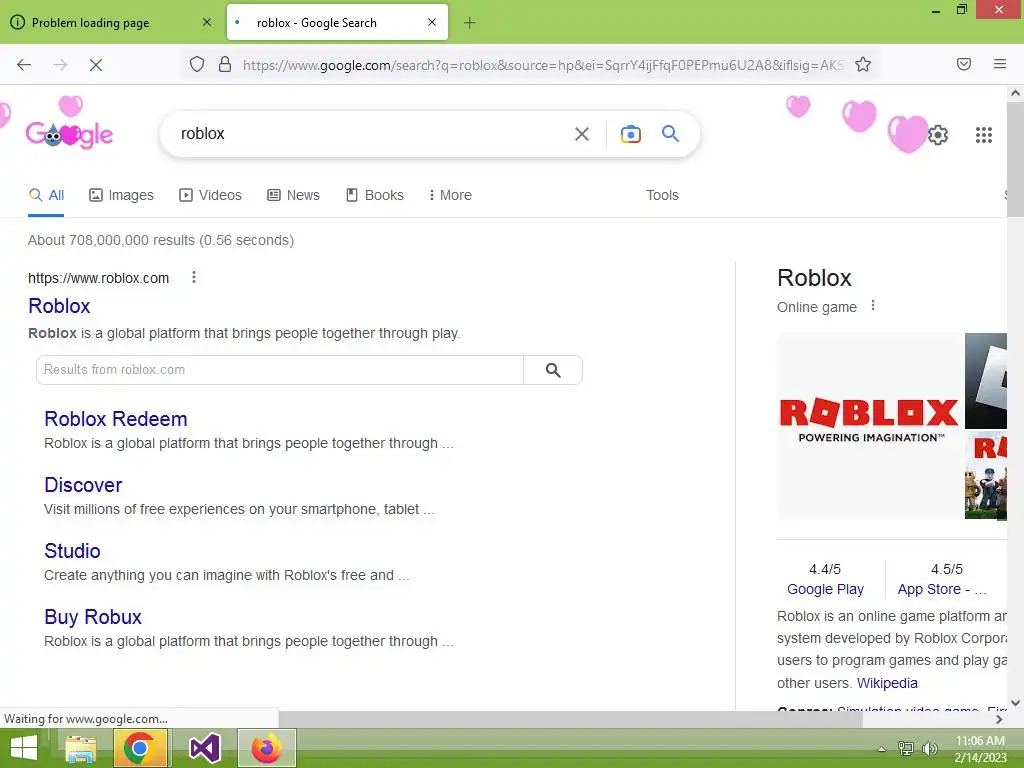Stop loading the page with the X button
This screenshot has width=1024, height=768.
[96, 65]
